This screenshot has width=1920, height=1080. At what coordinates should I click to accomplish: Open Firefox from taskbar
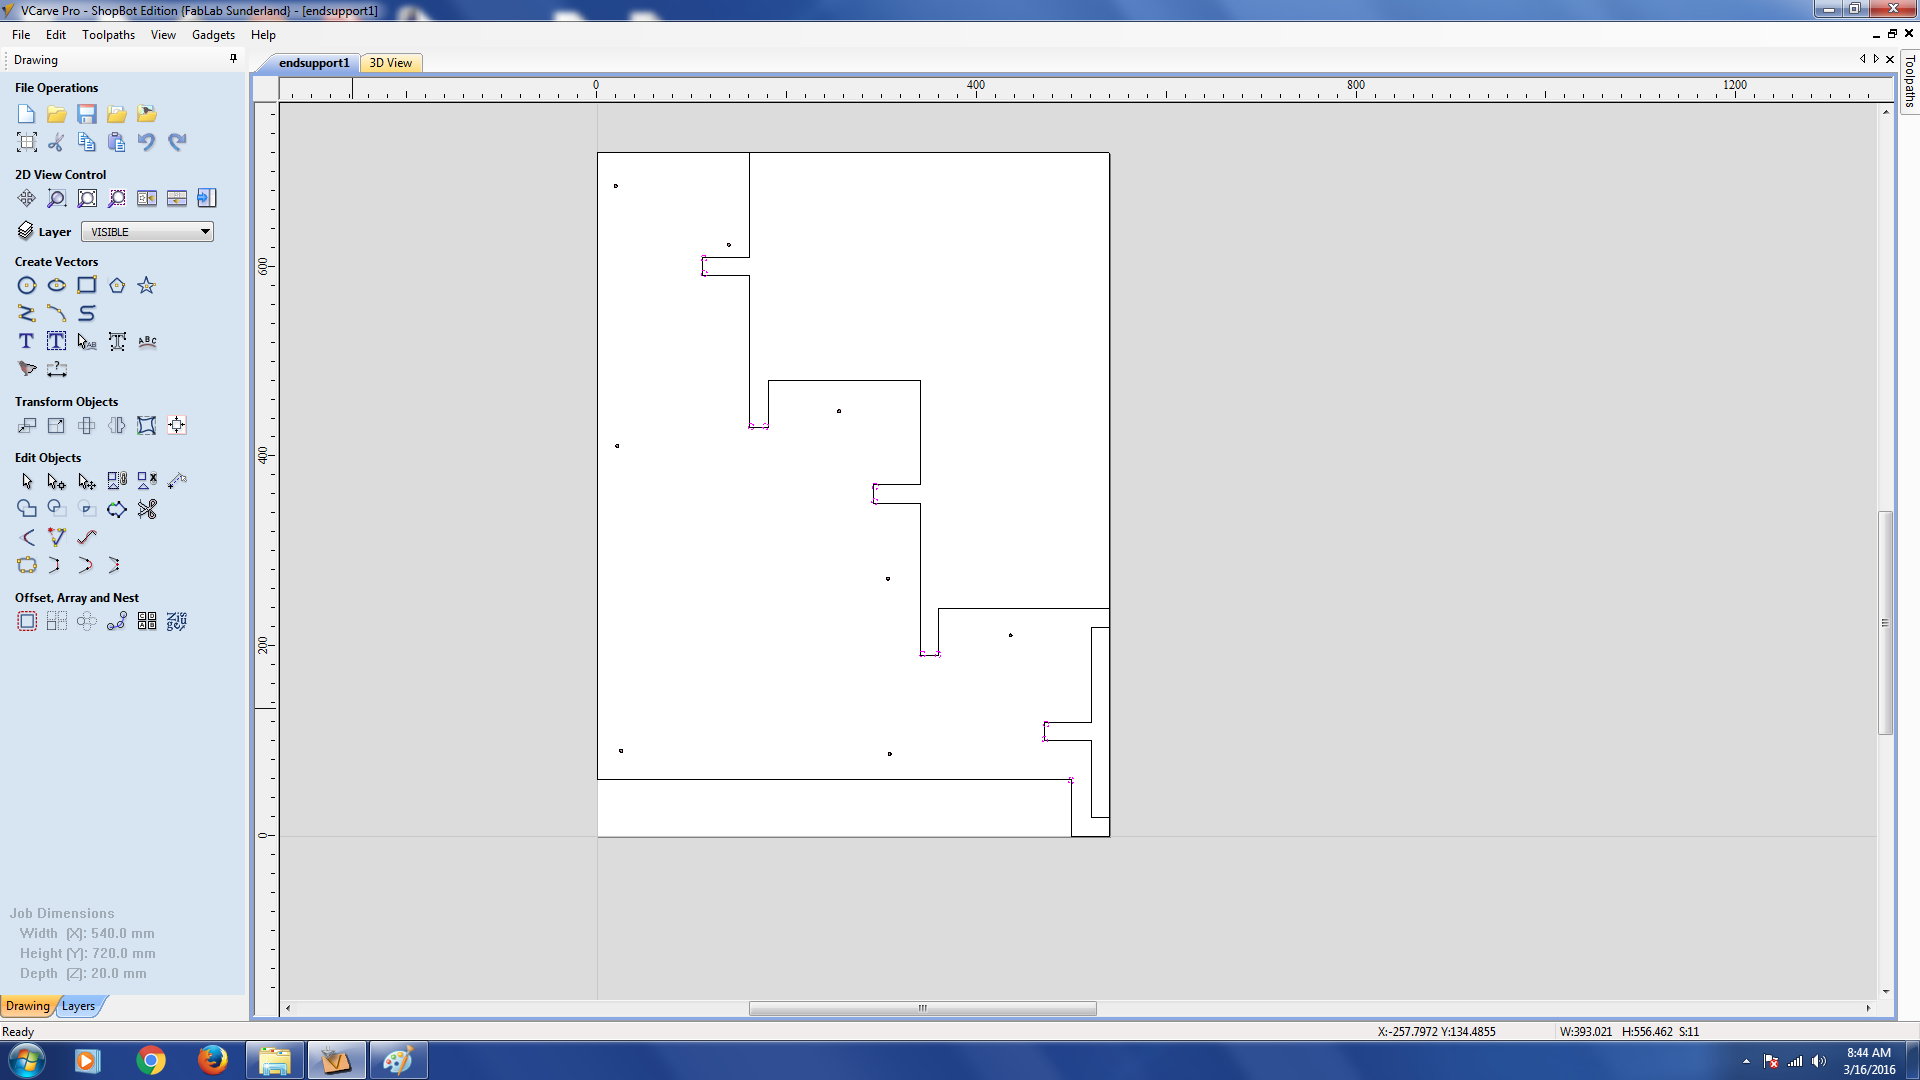212,1060
